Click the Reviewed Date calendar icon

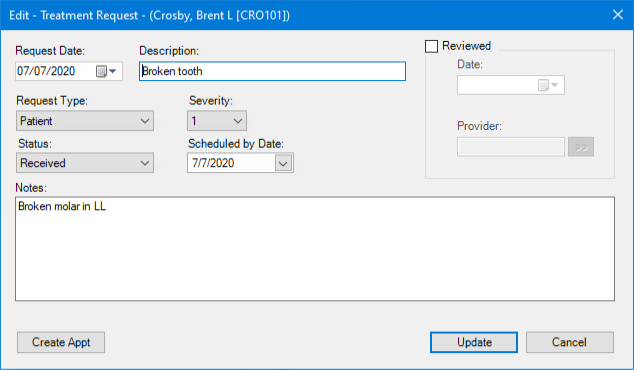tap(543, 85)
